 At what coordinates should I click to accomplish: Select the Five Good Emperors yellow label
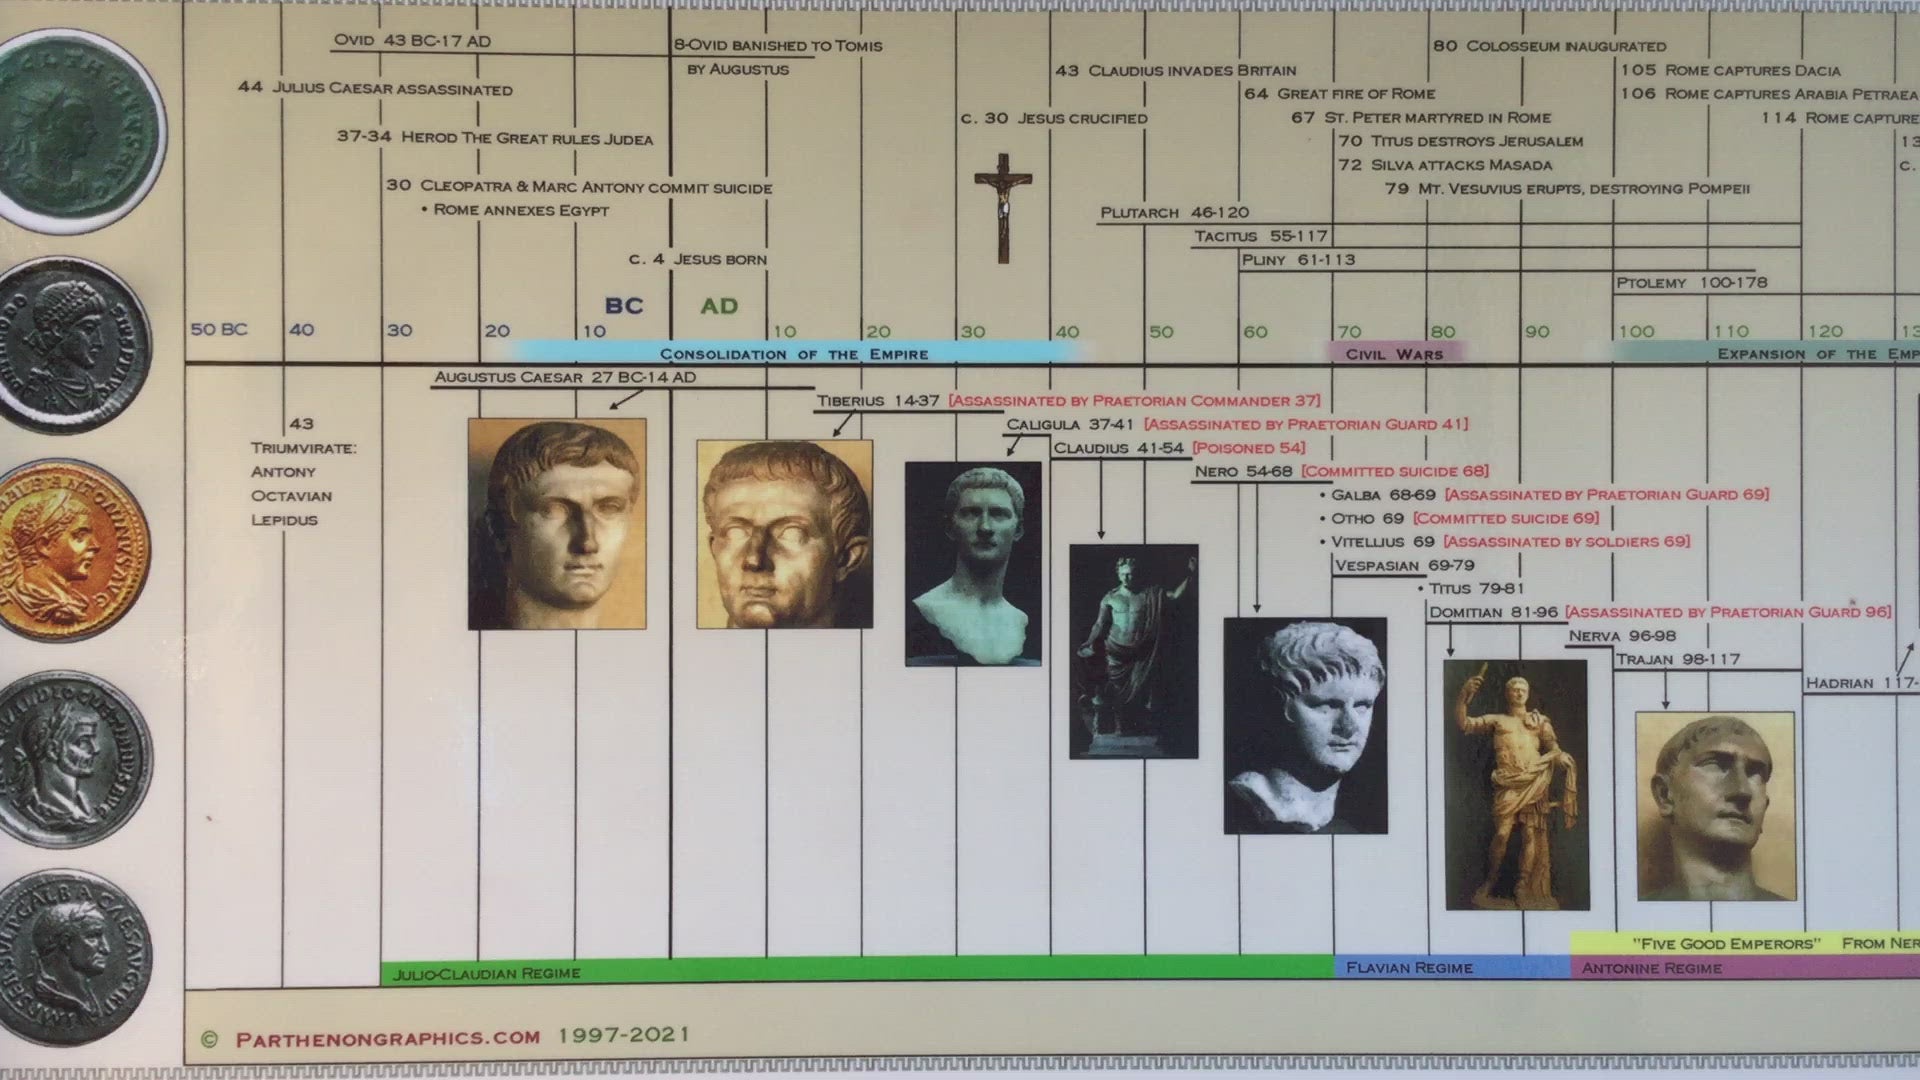coord(1725,943)
